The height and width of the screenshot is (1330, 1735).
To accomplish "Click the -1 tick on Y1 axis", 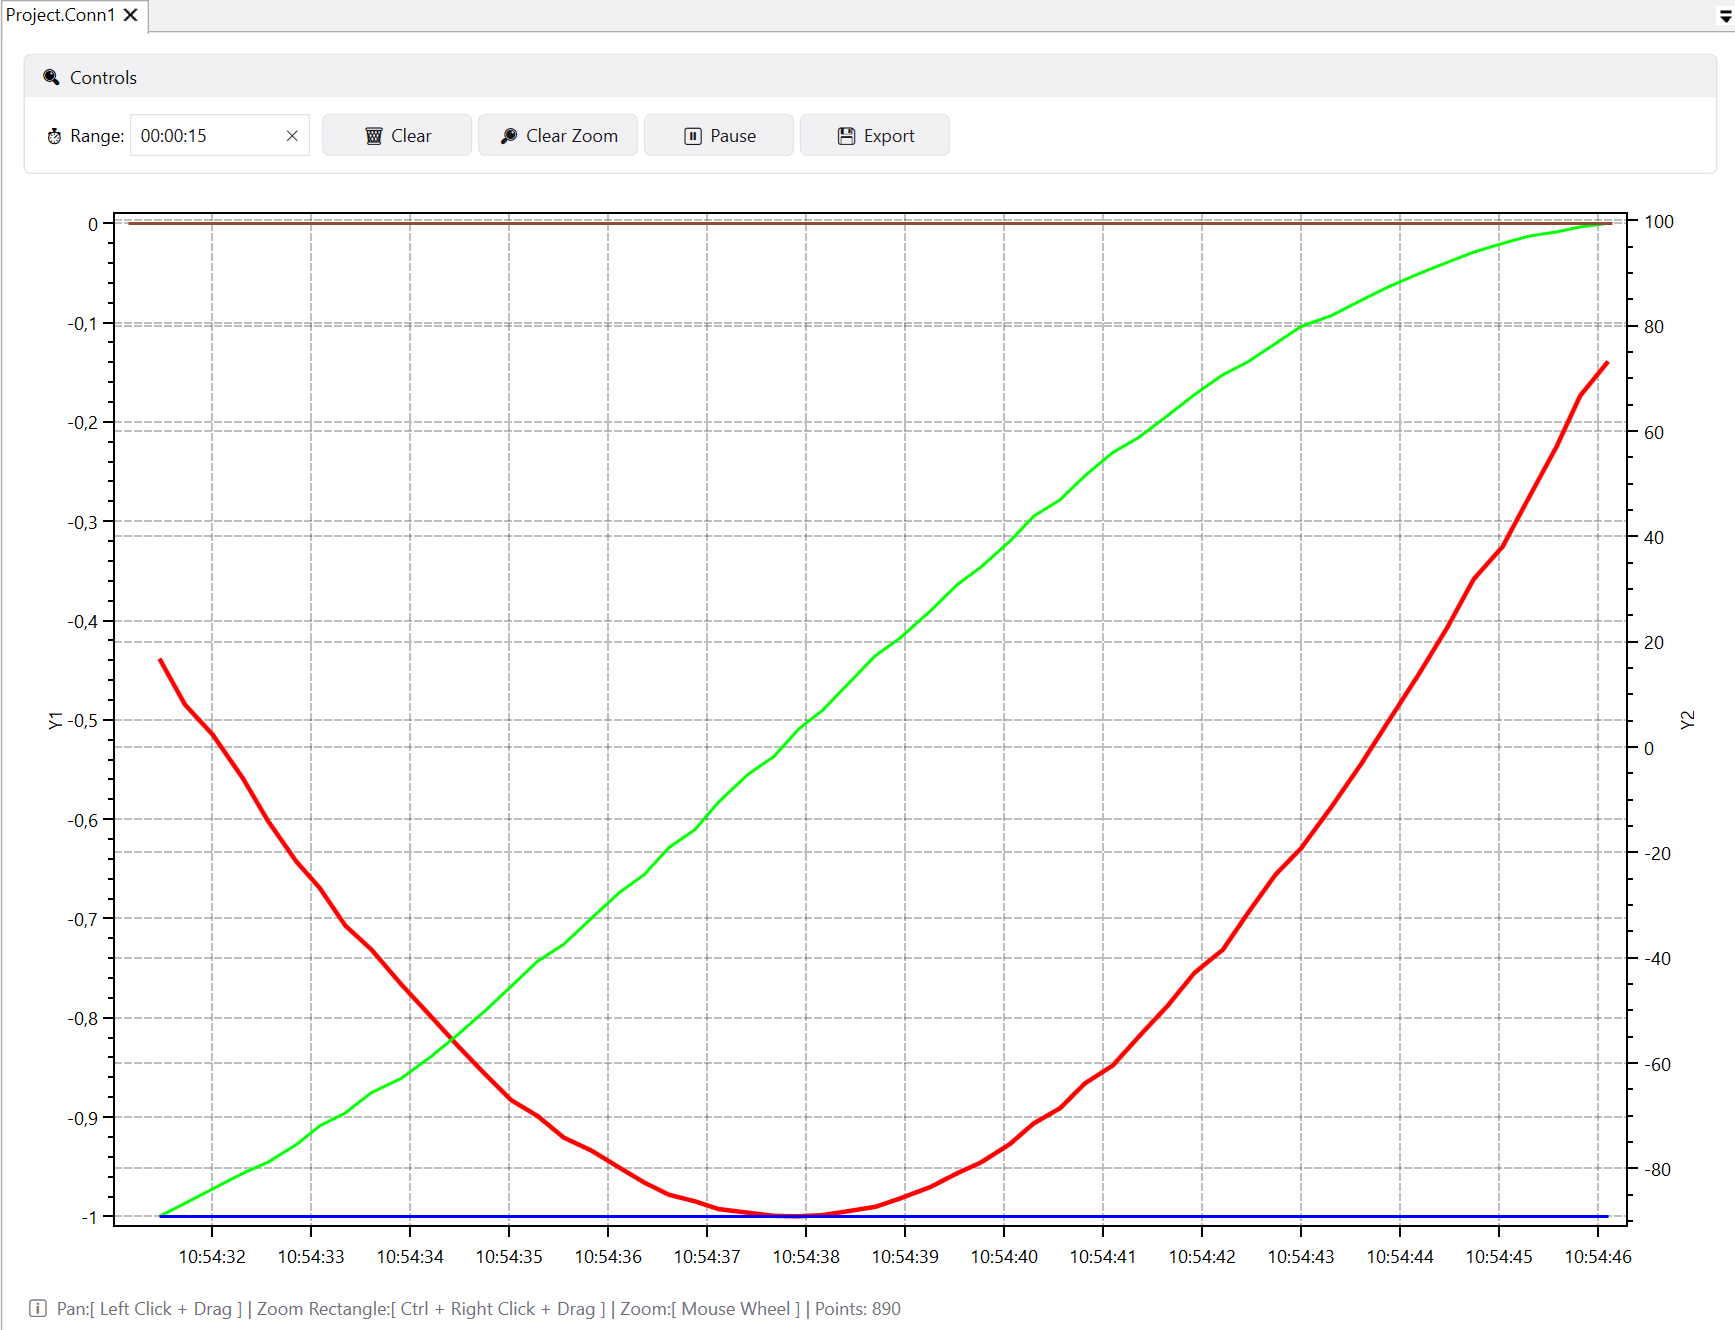I will click(x=90, y=1217).
